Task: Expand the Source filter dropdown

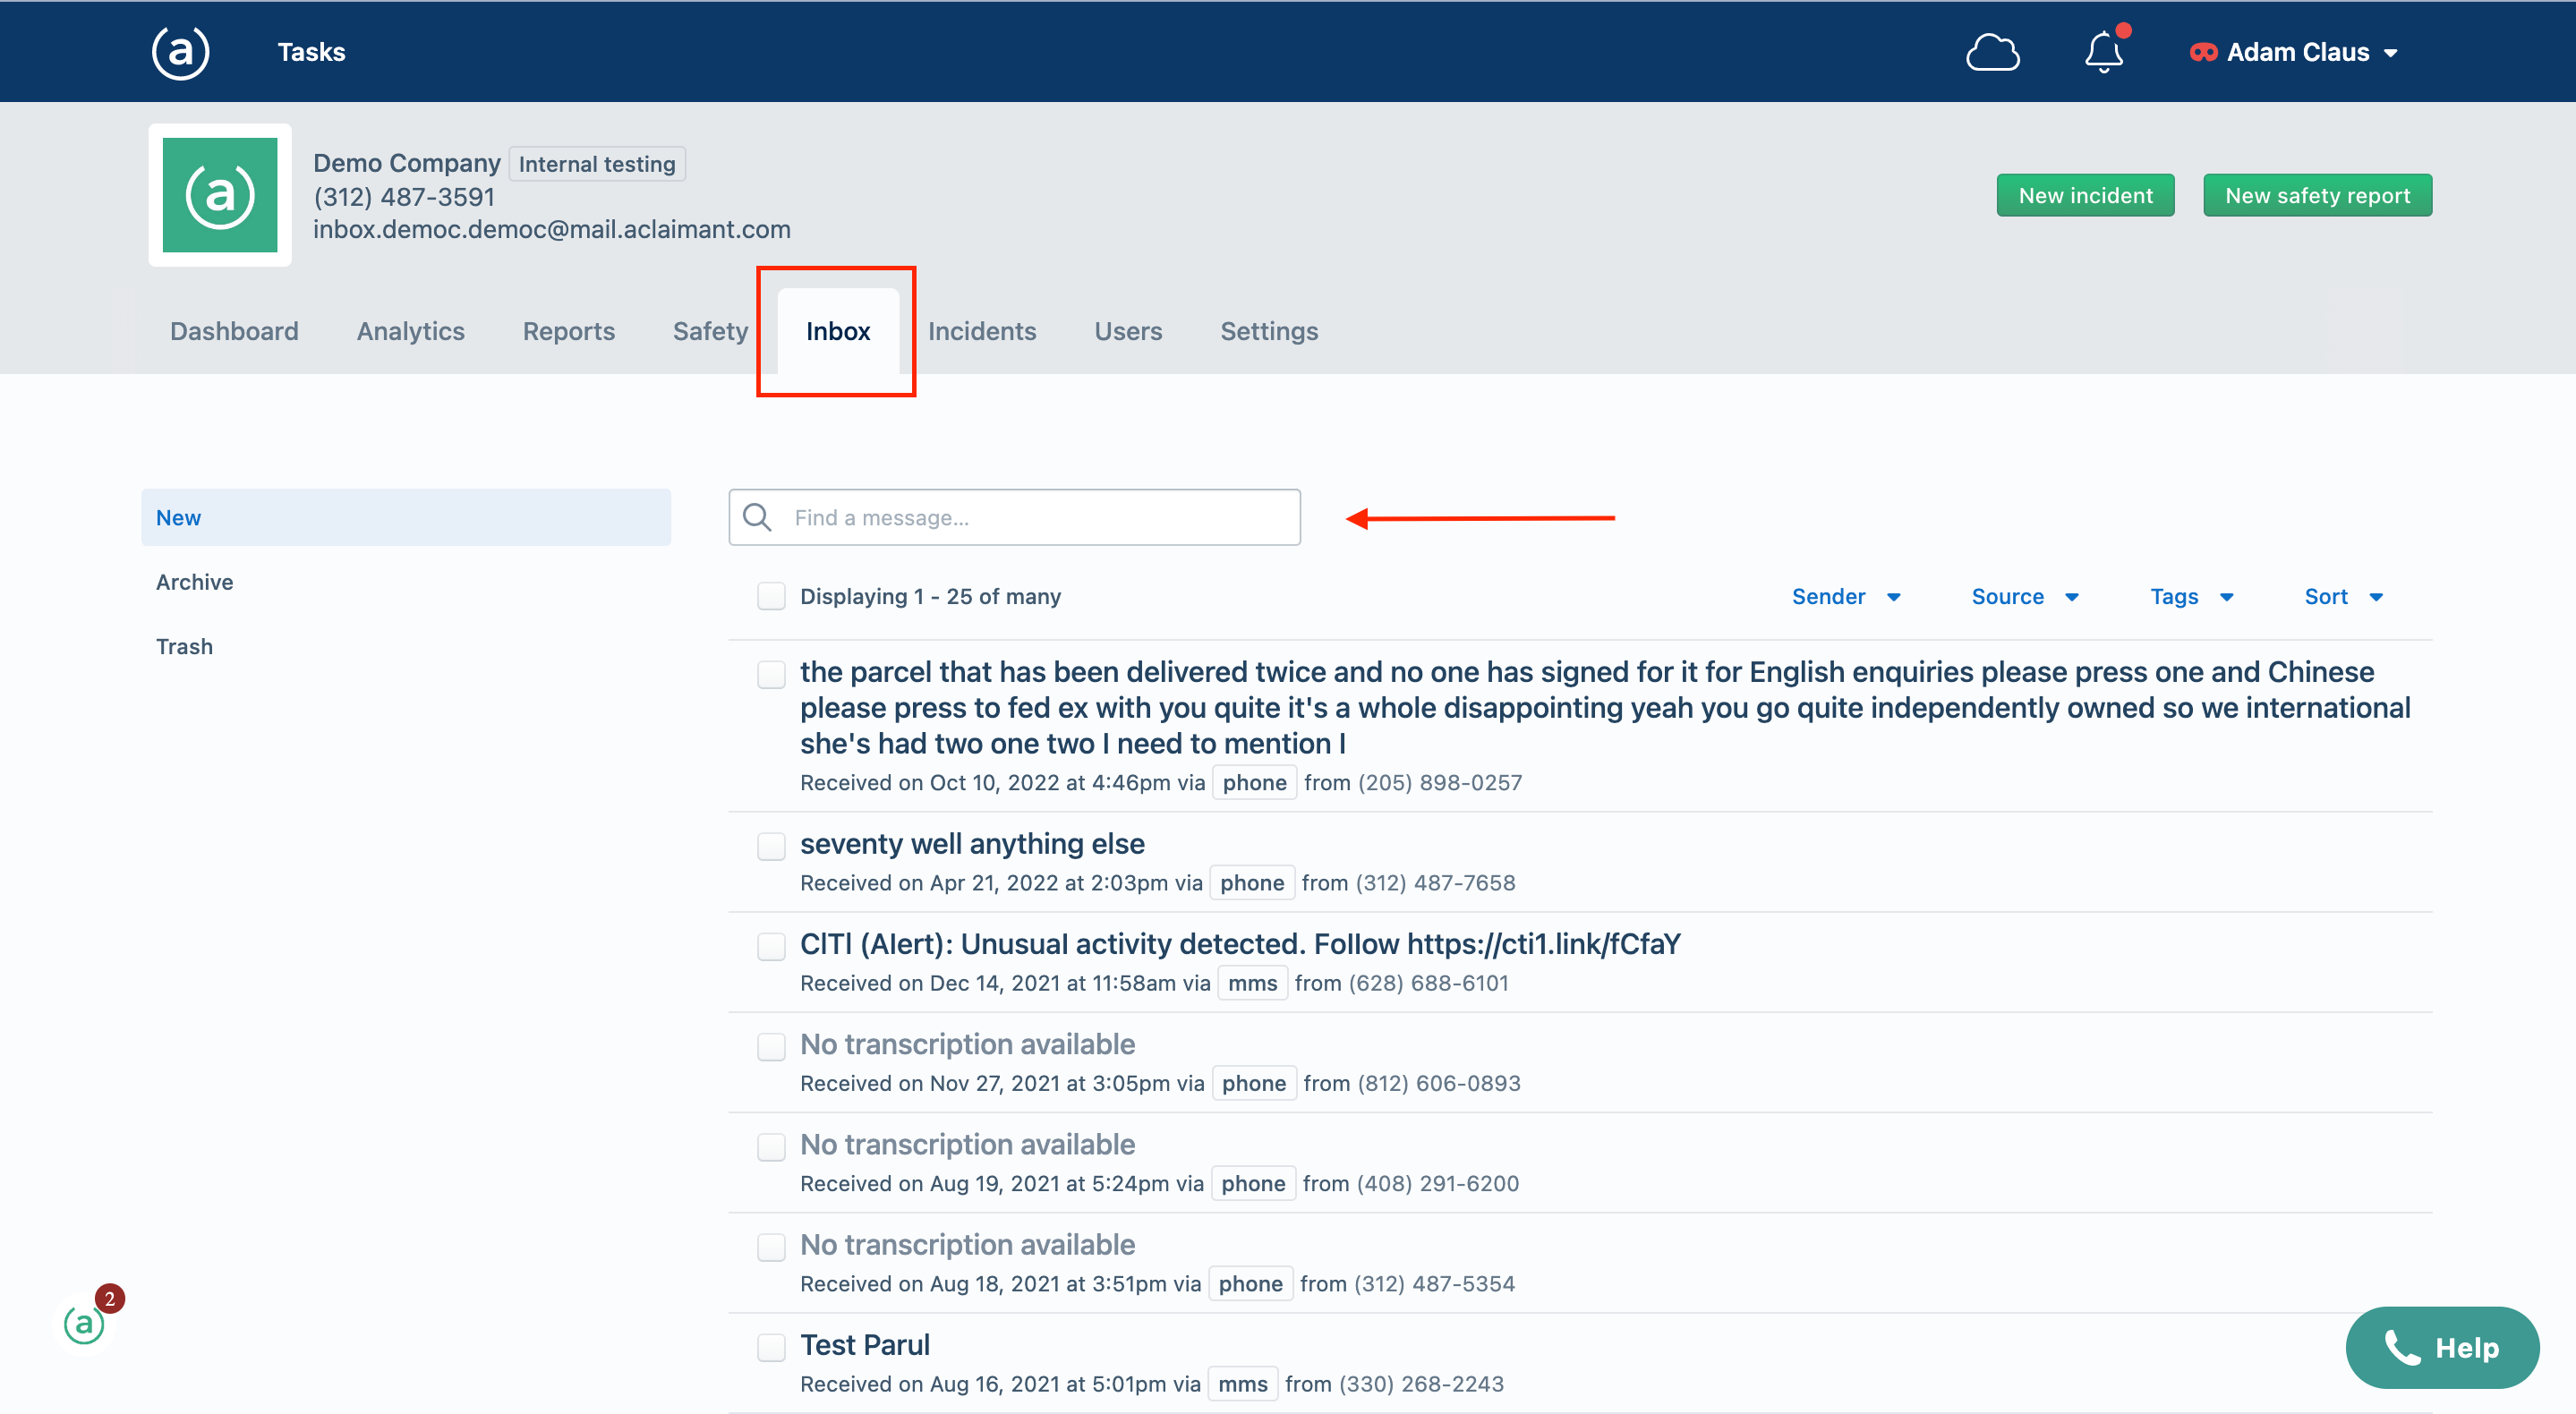Action: pyautogui.click(x=2025, y=596)
